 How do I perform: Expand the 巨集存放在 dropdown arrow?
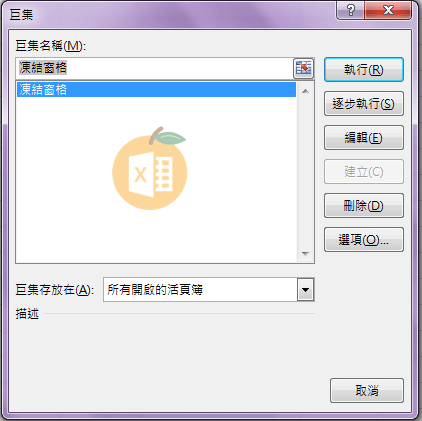(x=305, y=289)
